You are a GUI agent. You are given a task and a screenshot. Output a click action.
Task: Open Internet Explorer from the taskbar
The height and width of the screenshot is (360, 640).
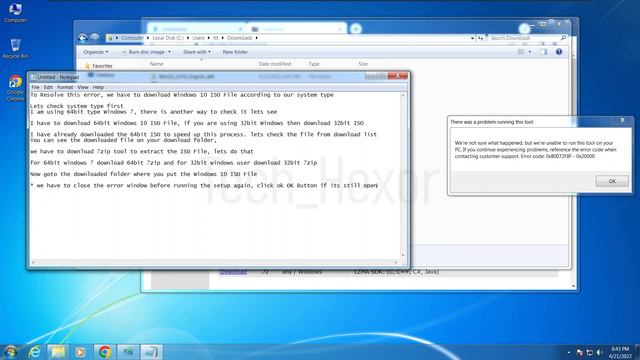35,352
